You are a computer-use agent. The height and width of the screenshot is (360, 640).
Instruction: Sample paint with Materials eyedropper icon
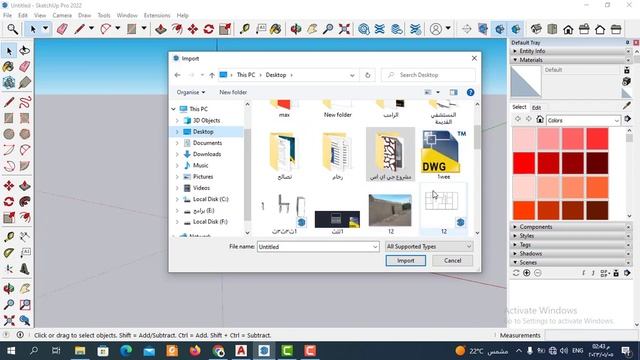coord(627,106)
